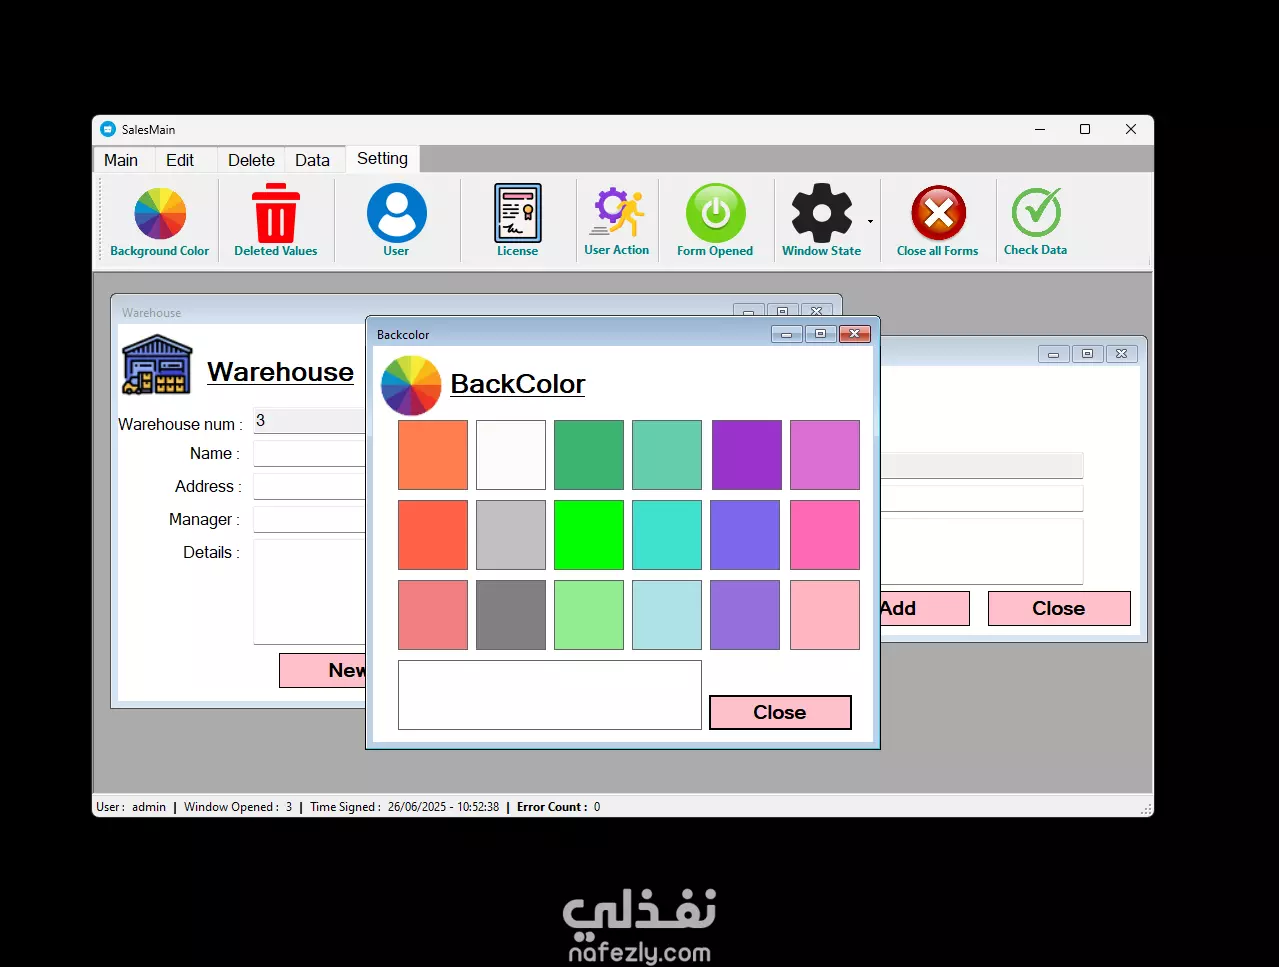Screen dimensions: 1279x967
Task: Click the Close button in the right background window
Action: point(1059,608)
